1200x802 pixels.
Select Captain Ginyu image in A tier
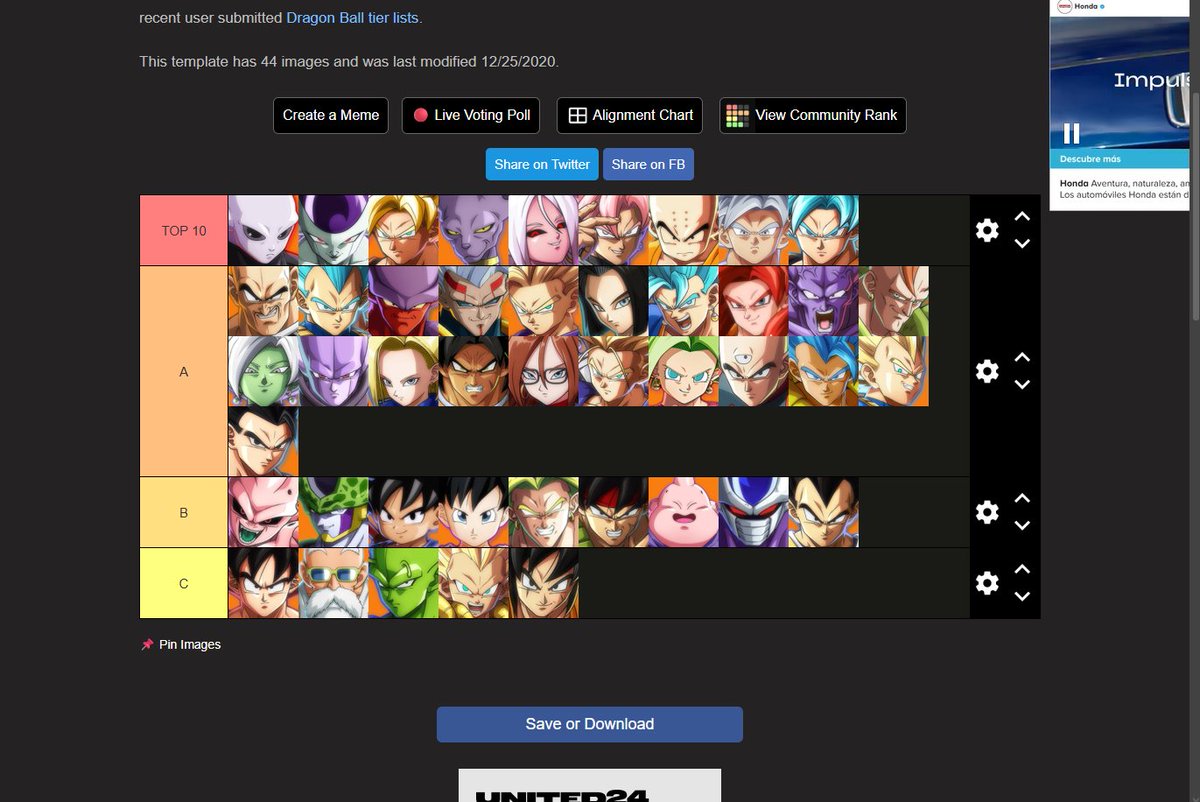click(824, 301)
